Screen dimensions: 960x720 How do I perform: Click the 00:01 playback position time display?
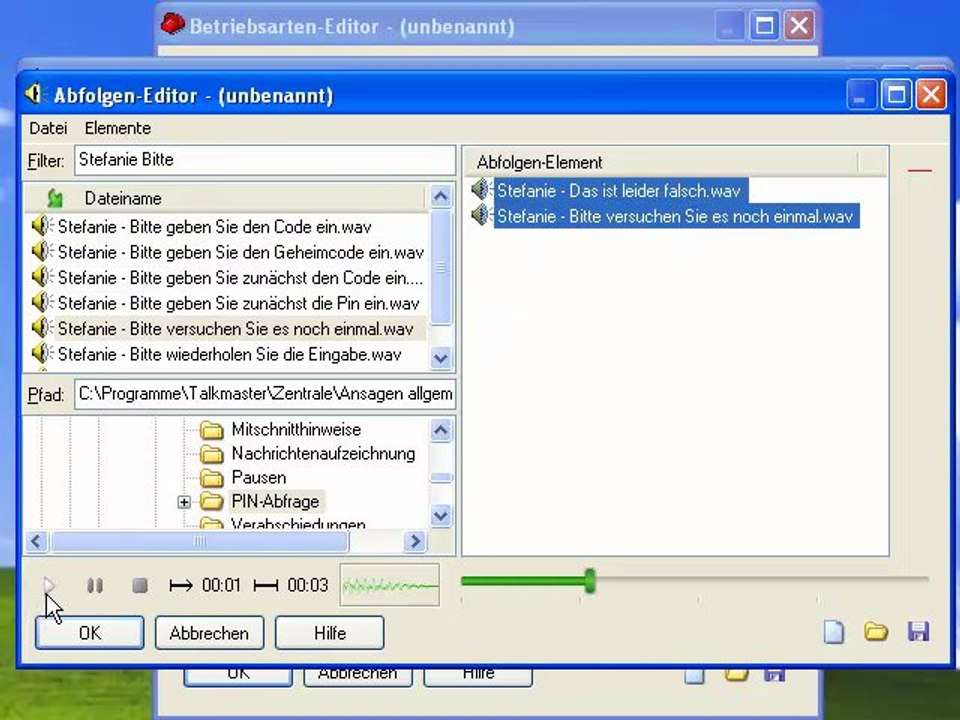pyautogui.click(x=222, y=585)
